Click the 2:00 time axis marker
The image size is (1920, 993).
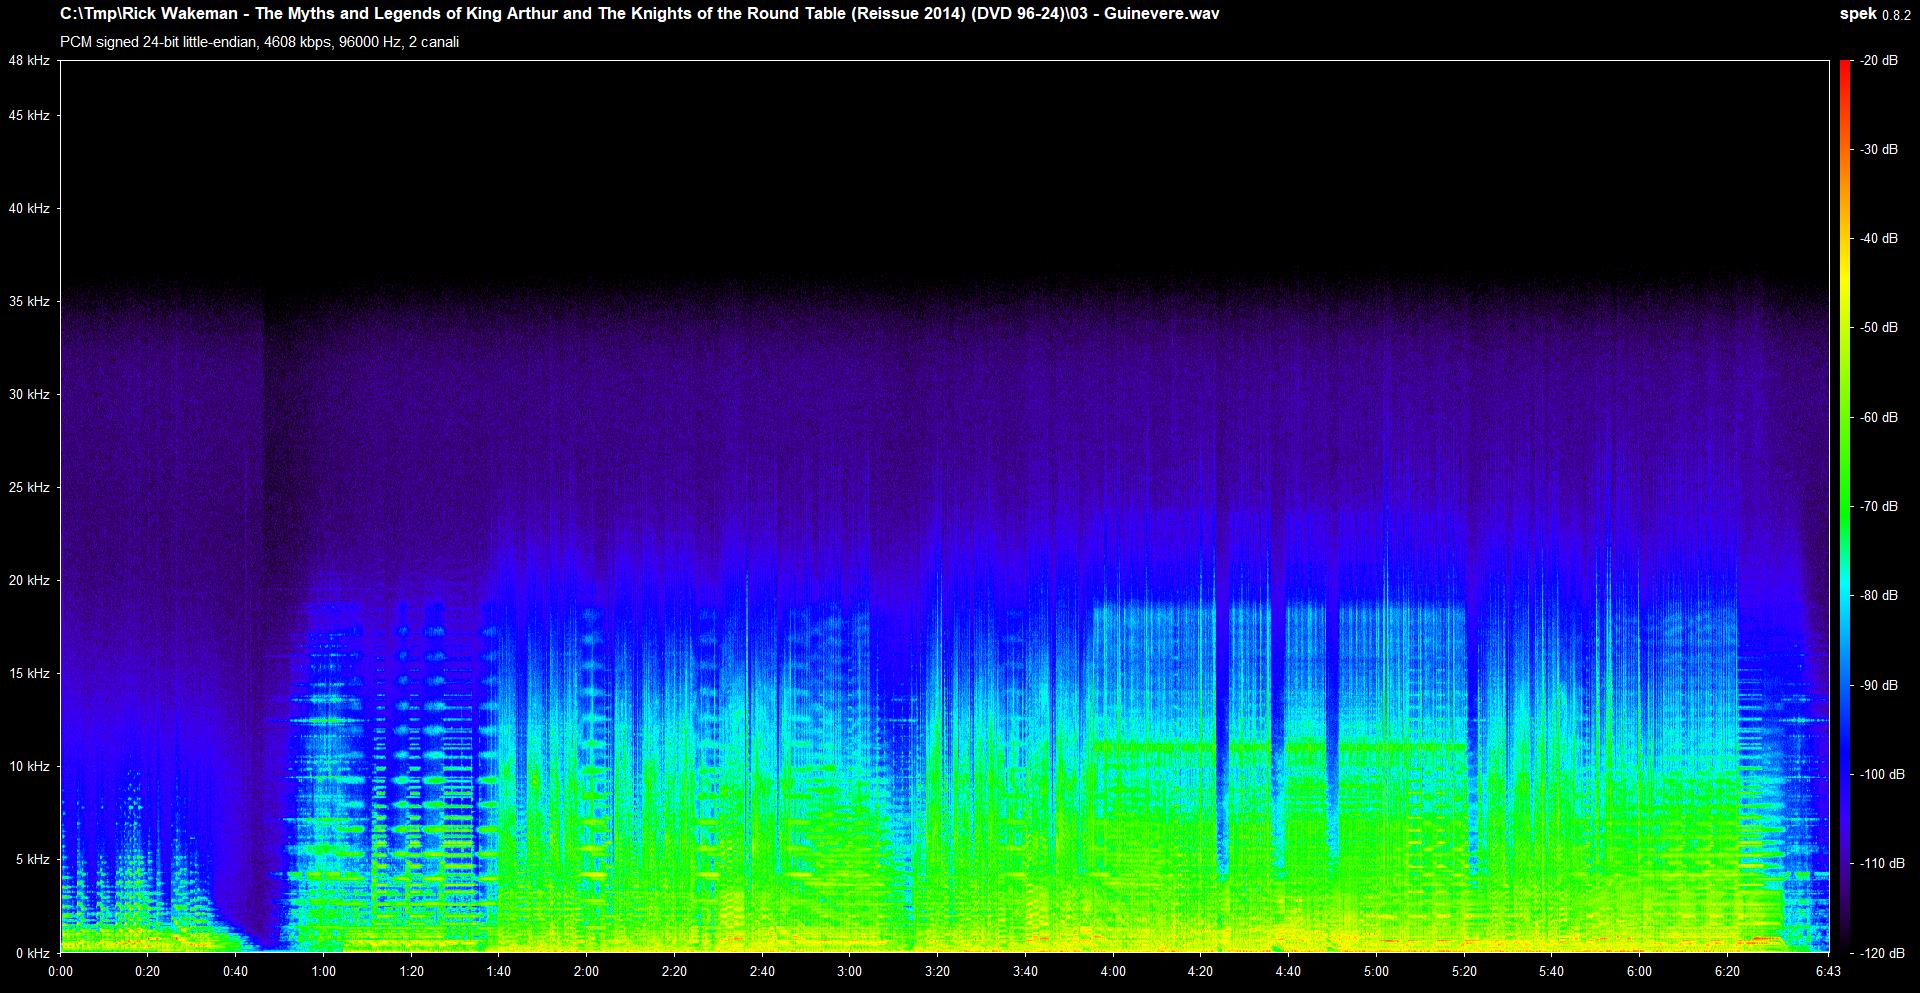pos(586,971)
